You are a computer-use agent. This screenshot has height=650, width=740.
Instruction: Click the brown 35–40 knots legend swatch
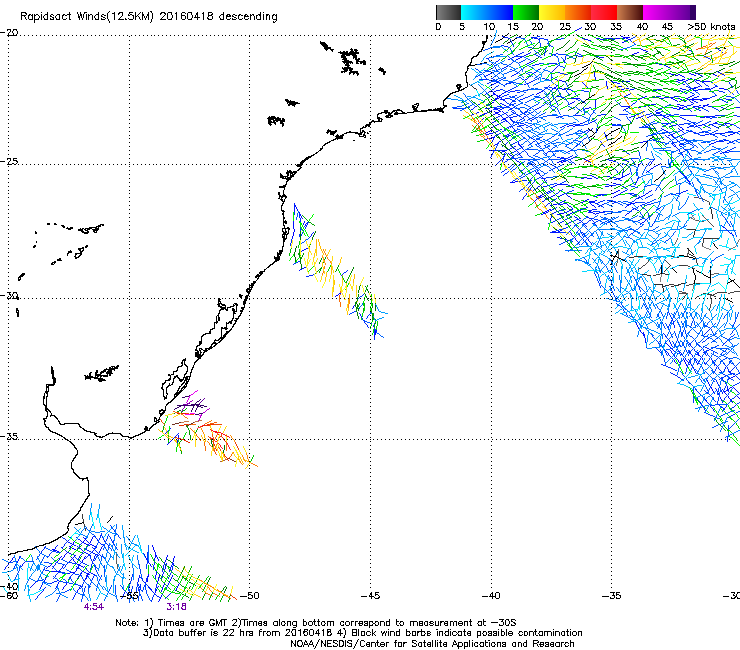coord(630,12)
